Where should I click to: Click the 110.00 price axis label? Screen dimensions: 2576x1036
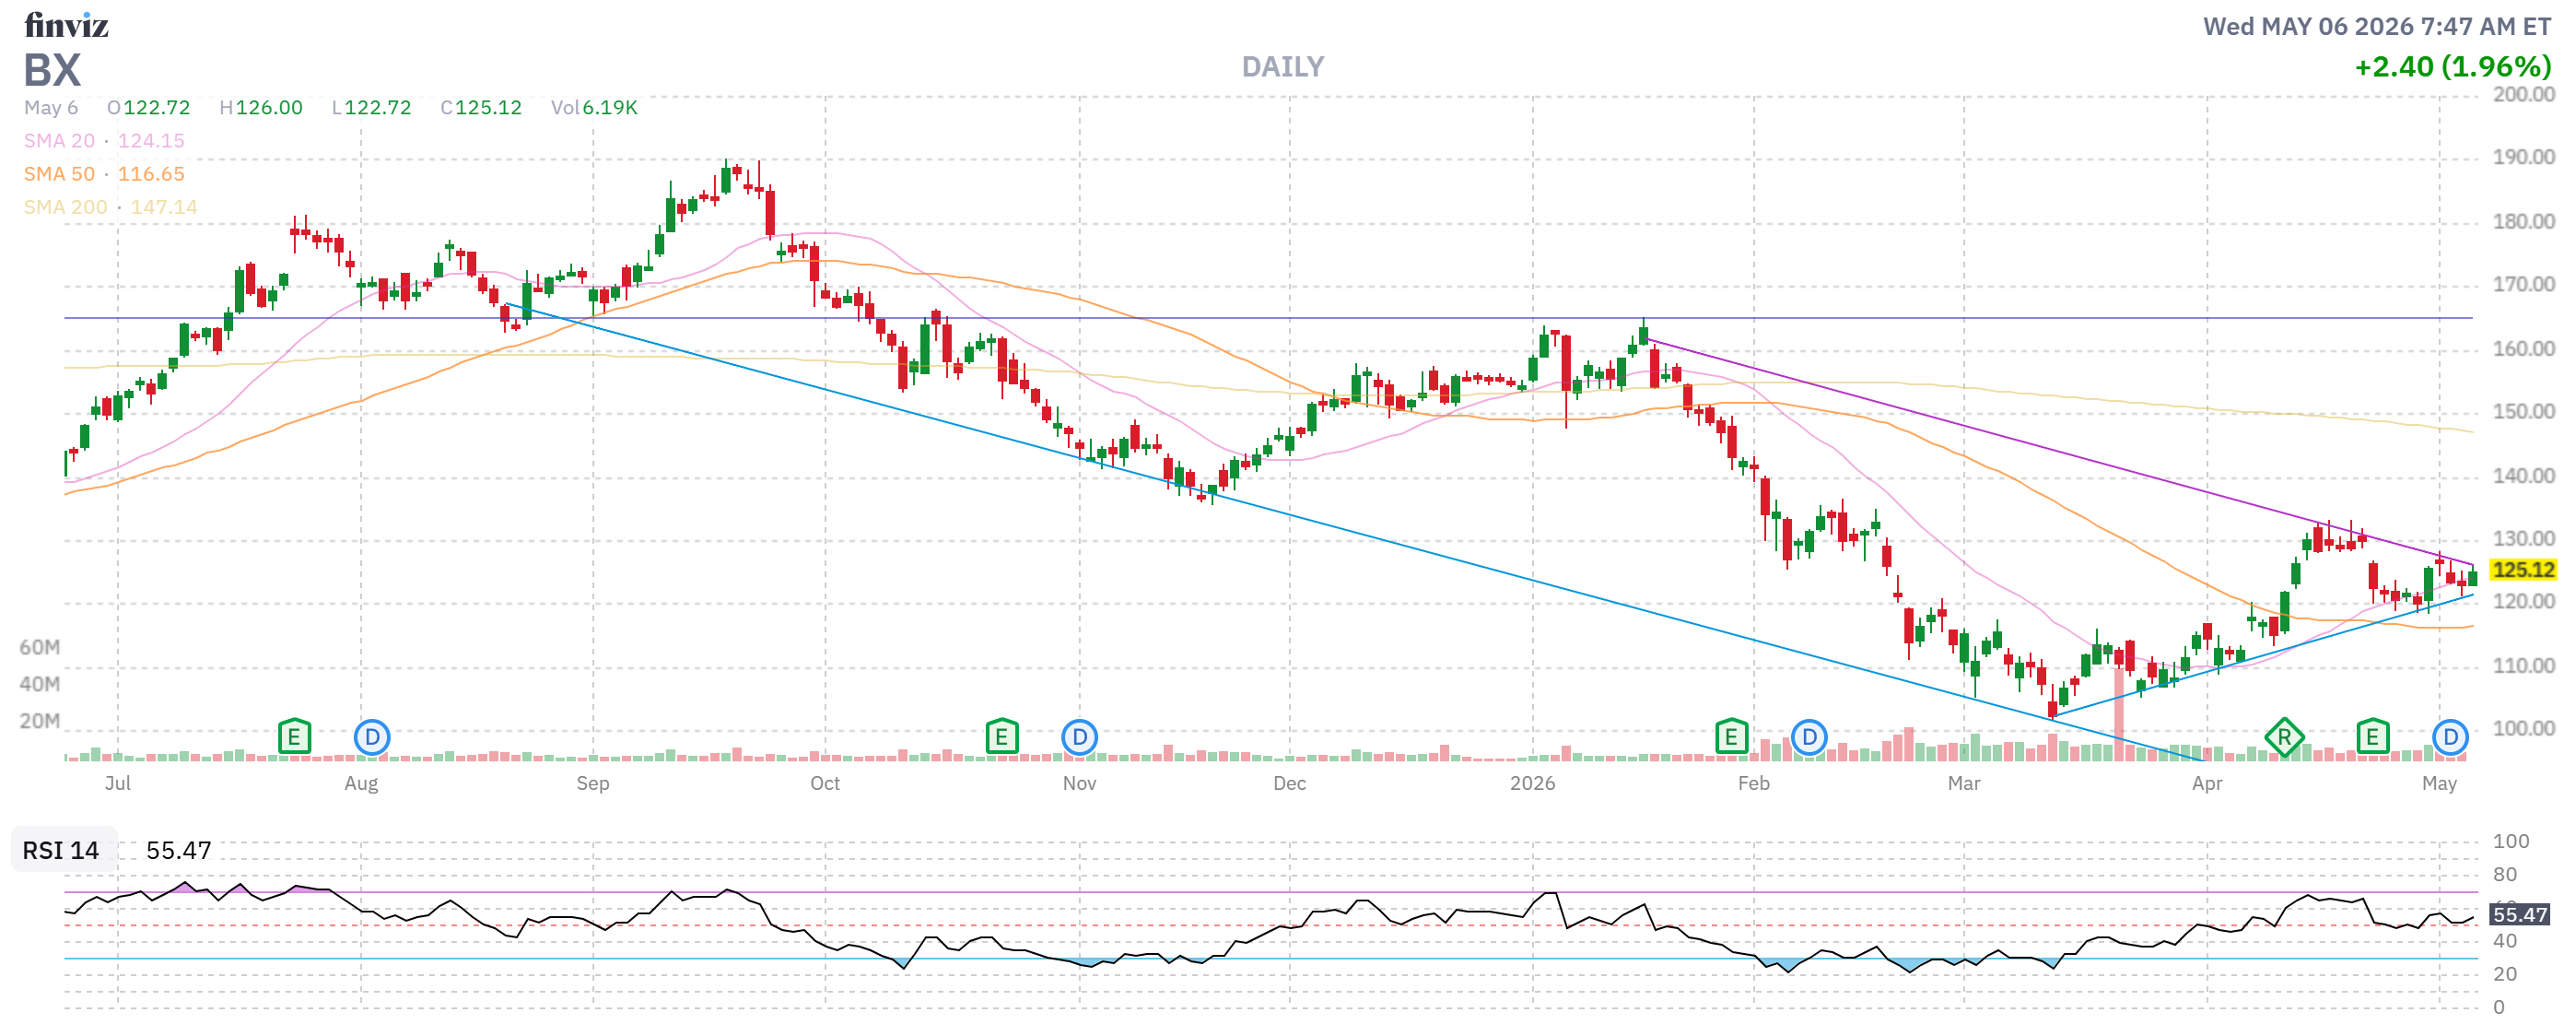pyautogui.click(x=2523, y=666)
